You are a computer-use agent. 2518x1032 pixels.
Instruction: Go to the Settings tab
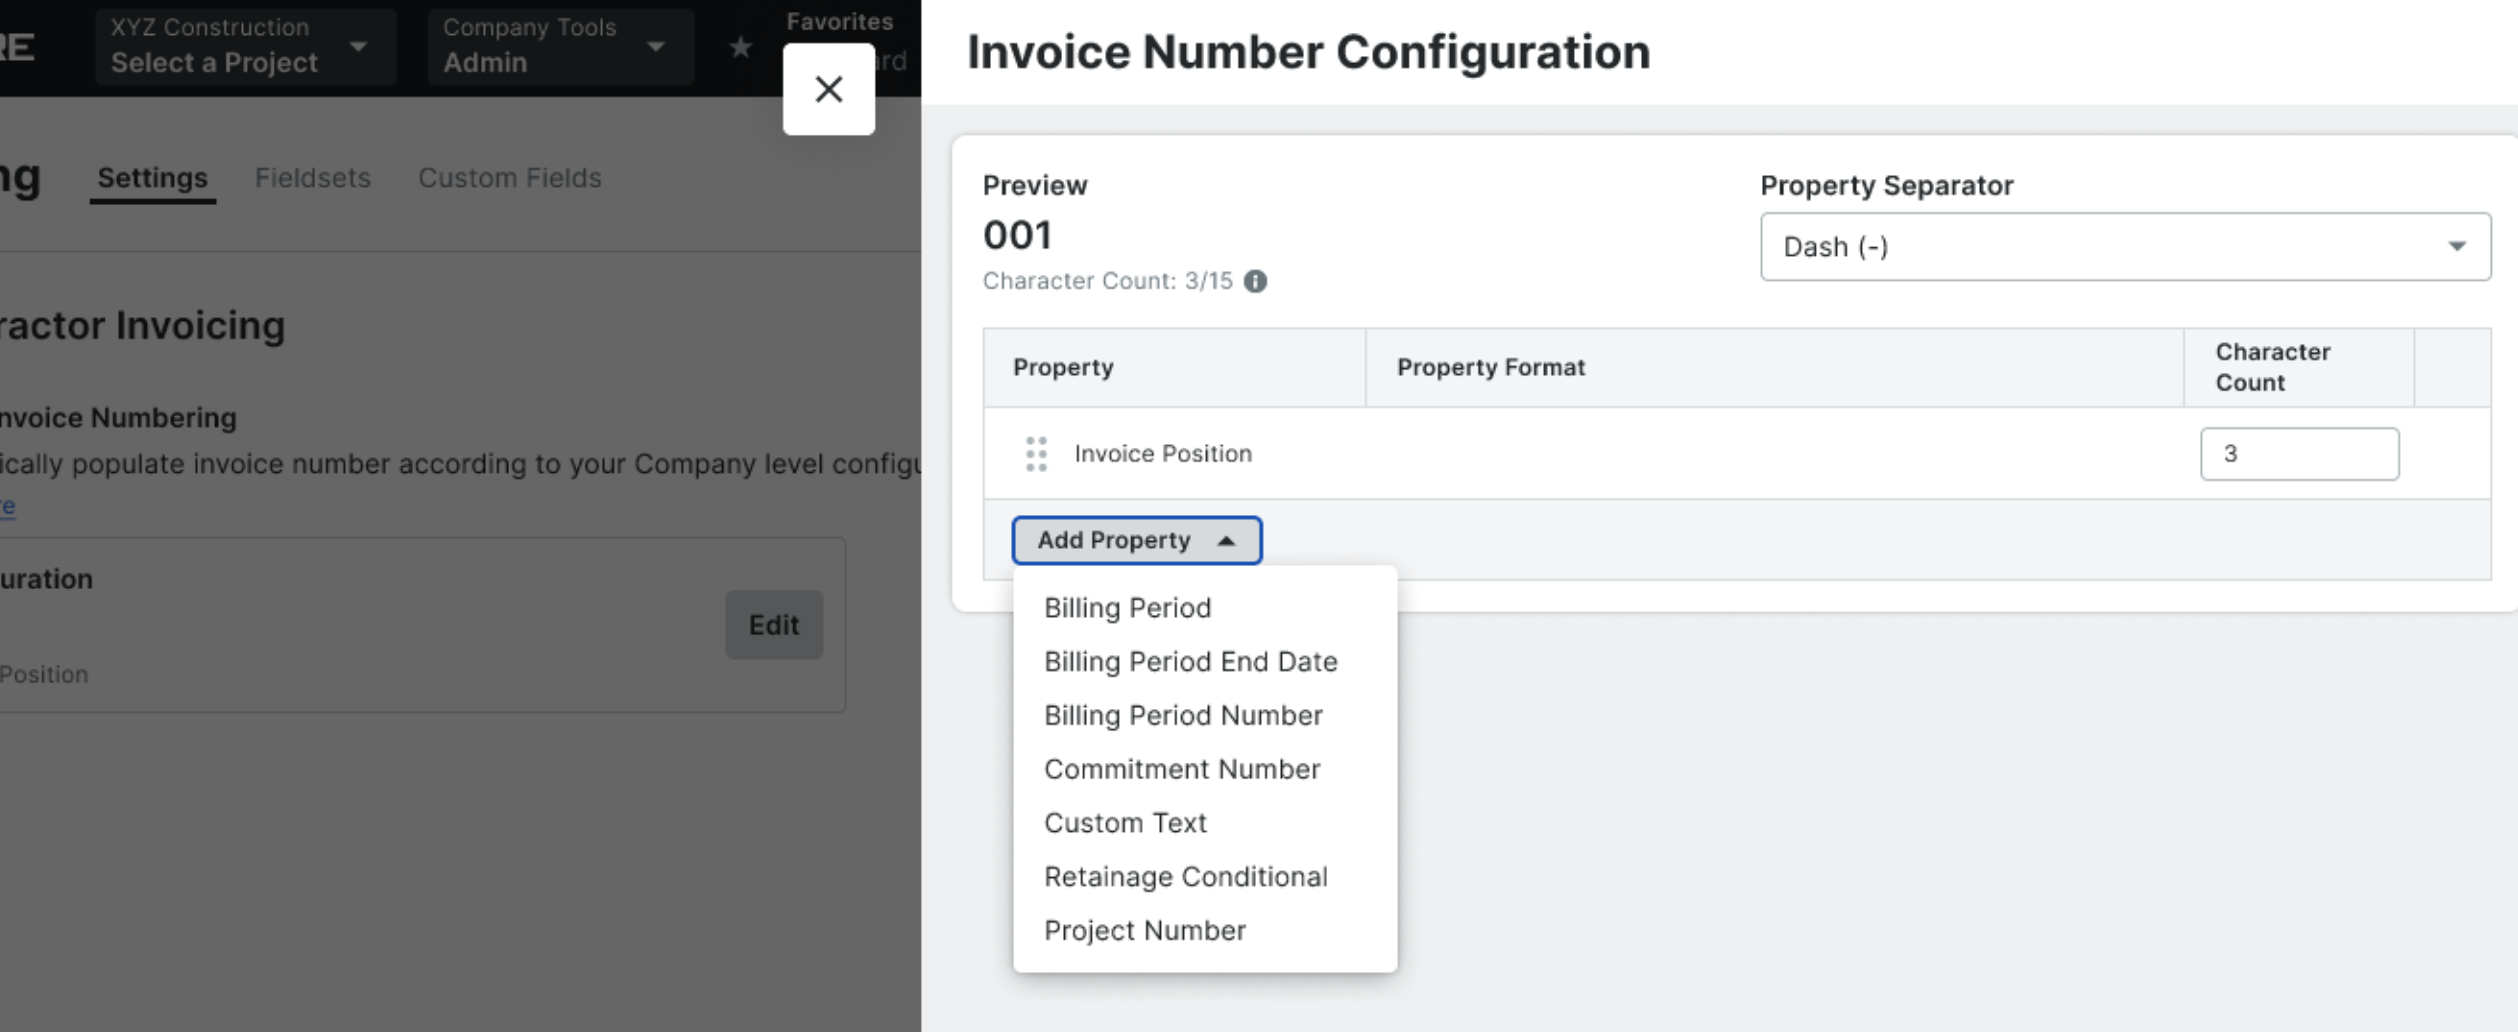pos(152,178)
